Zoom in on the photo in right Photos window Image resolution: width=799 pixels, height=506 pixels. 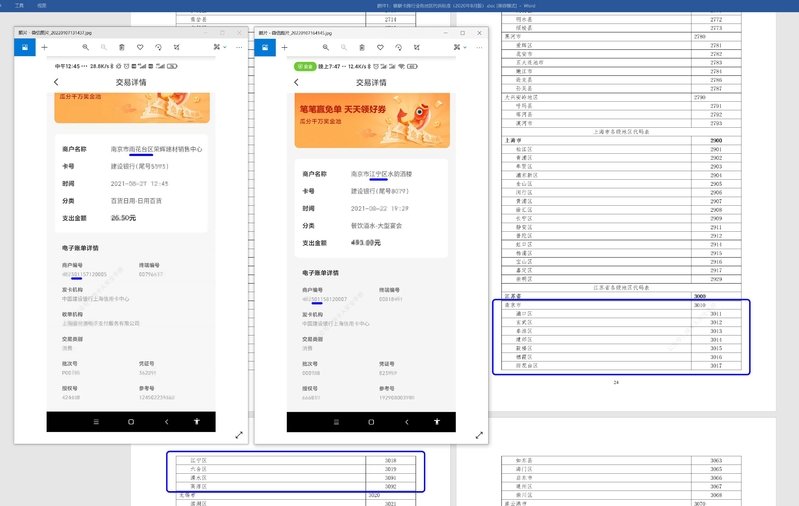326,47
